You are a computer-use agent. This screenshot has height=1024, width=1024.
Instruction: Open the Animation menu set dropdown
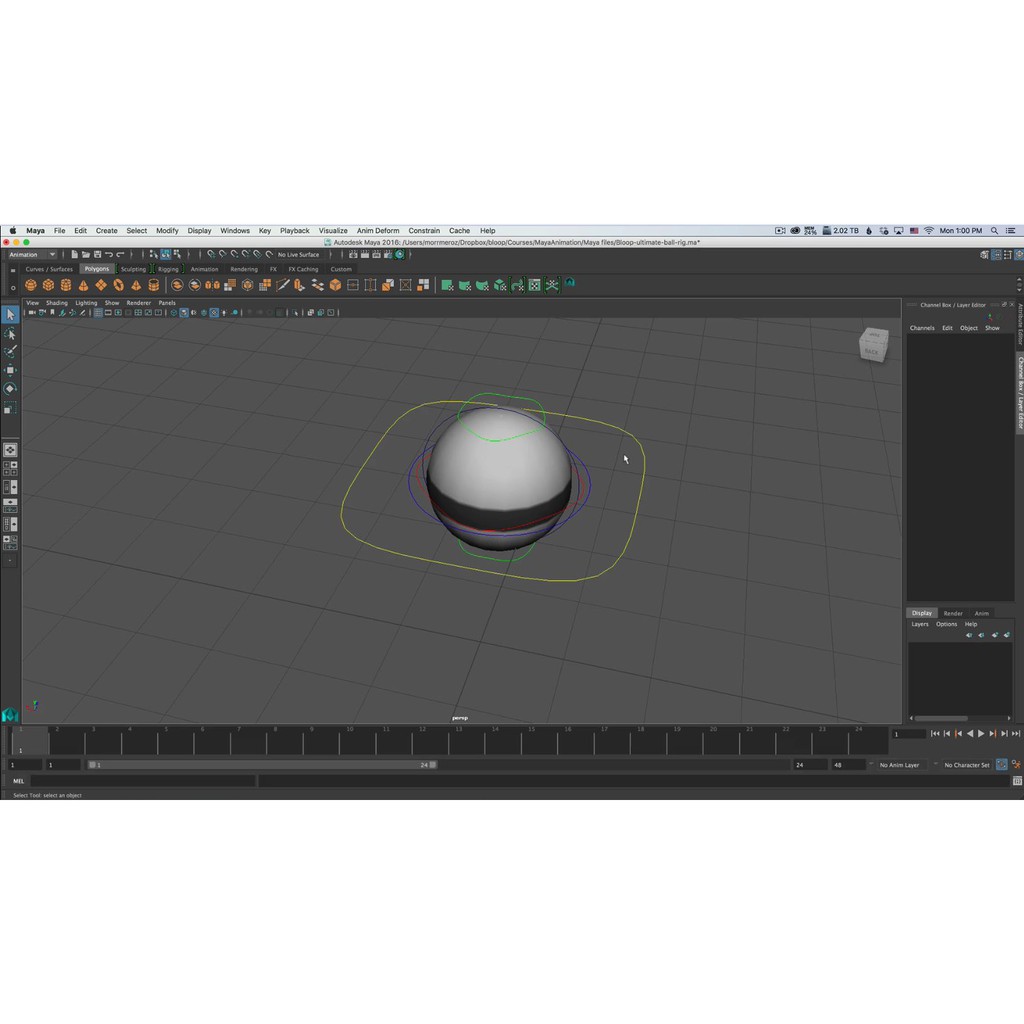click(31, 255)
